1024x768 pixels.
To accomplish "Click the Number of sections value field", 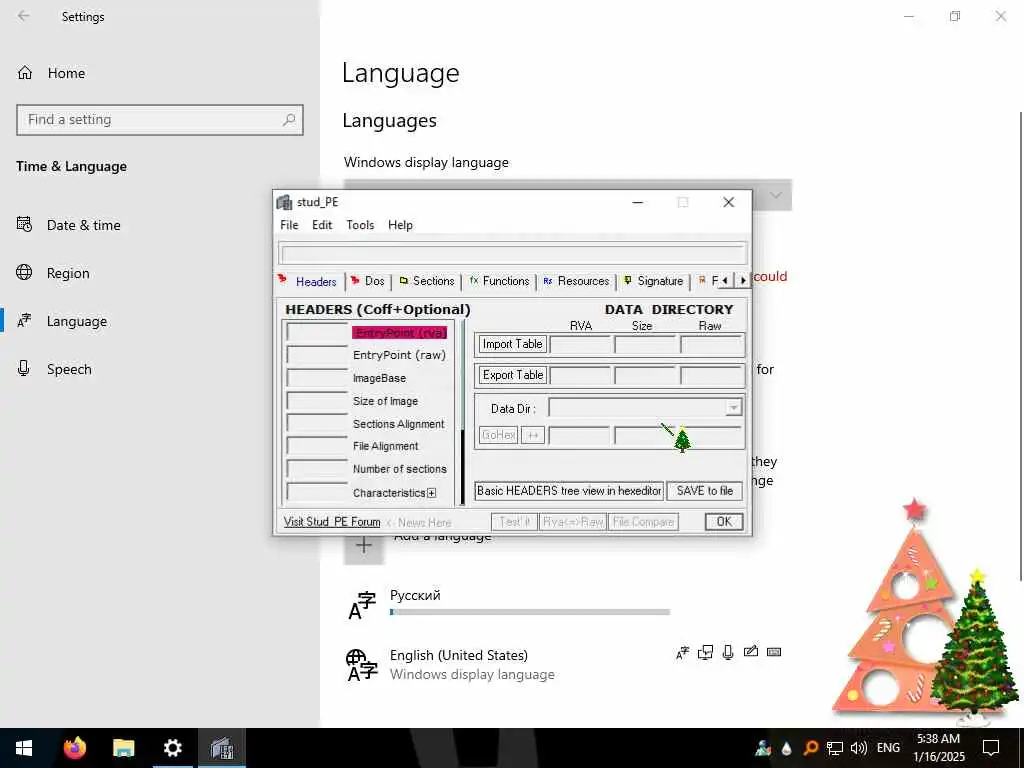I will (x=317, y=469).
